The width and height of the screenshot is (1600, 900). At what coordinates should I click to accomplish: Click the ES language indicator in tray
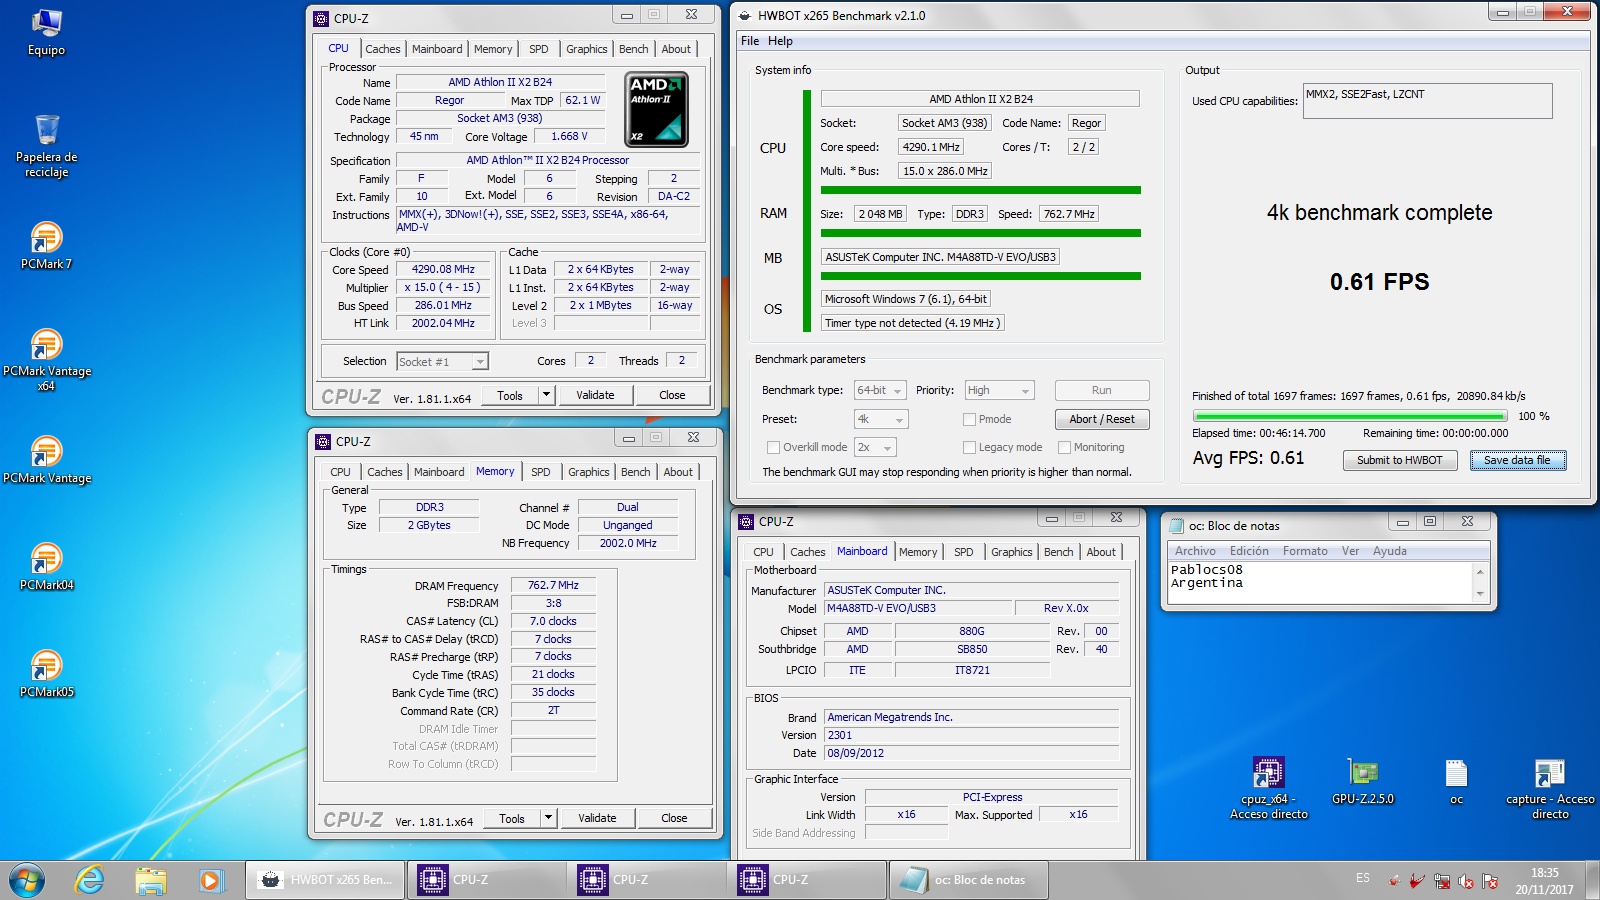click(x=1362, y=878)
